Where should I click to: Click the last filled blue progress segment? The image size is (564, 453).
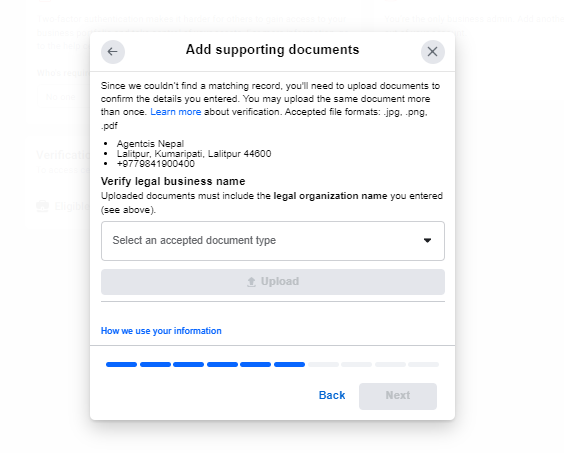pos(290,364)
